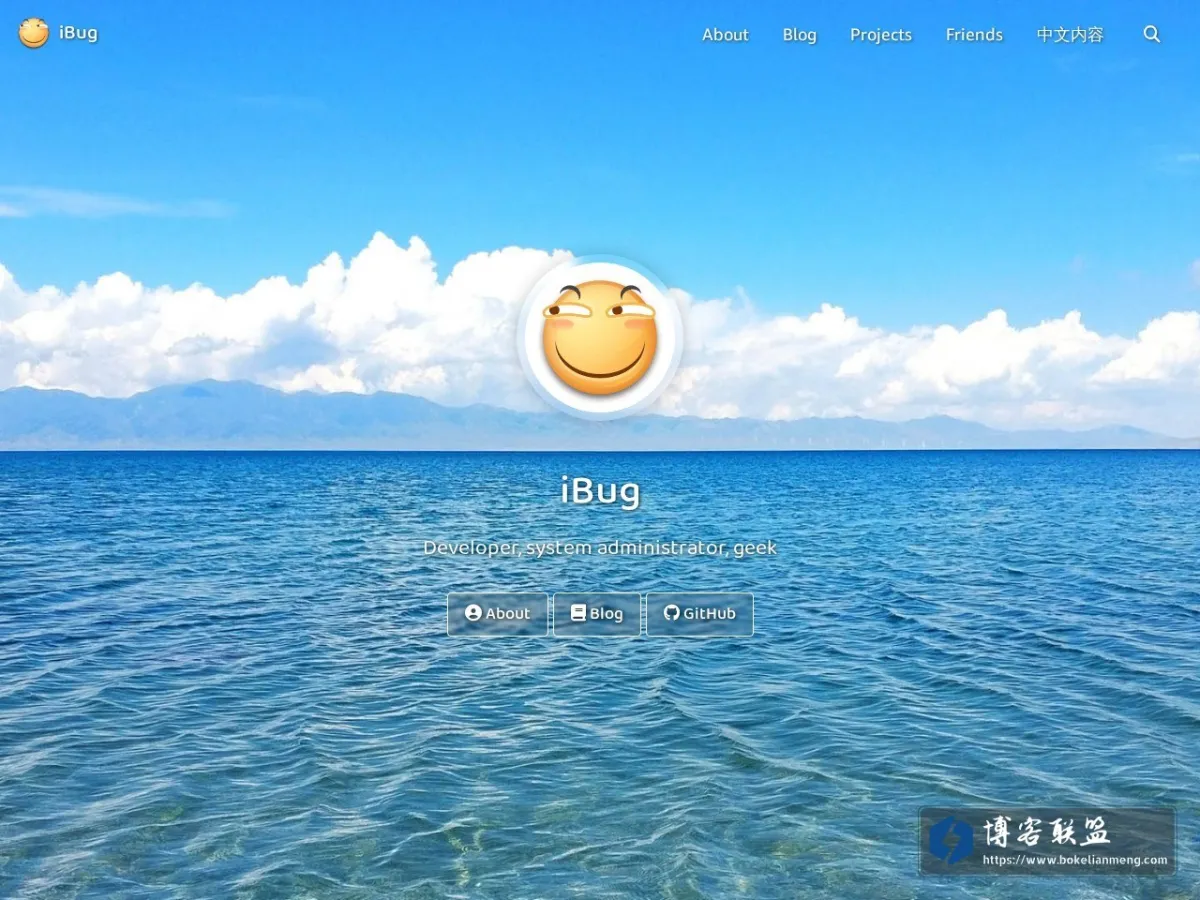This screenshot has width=1200, height=900.
Task: Open the 中文内容 navigation link
Action: [1070, 34]
